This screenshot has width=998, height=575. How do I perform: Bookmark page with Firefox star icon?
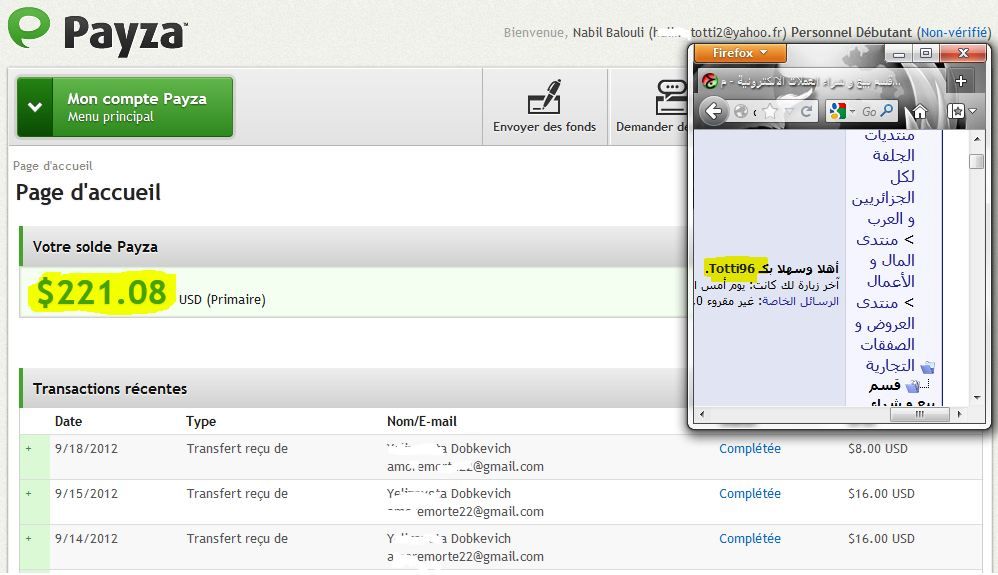point(770,112)
